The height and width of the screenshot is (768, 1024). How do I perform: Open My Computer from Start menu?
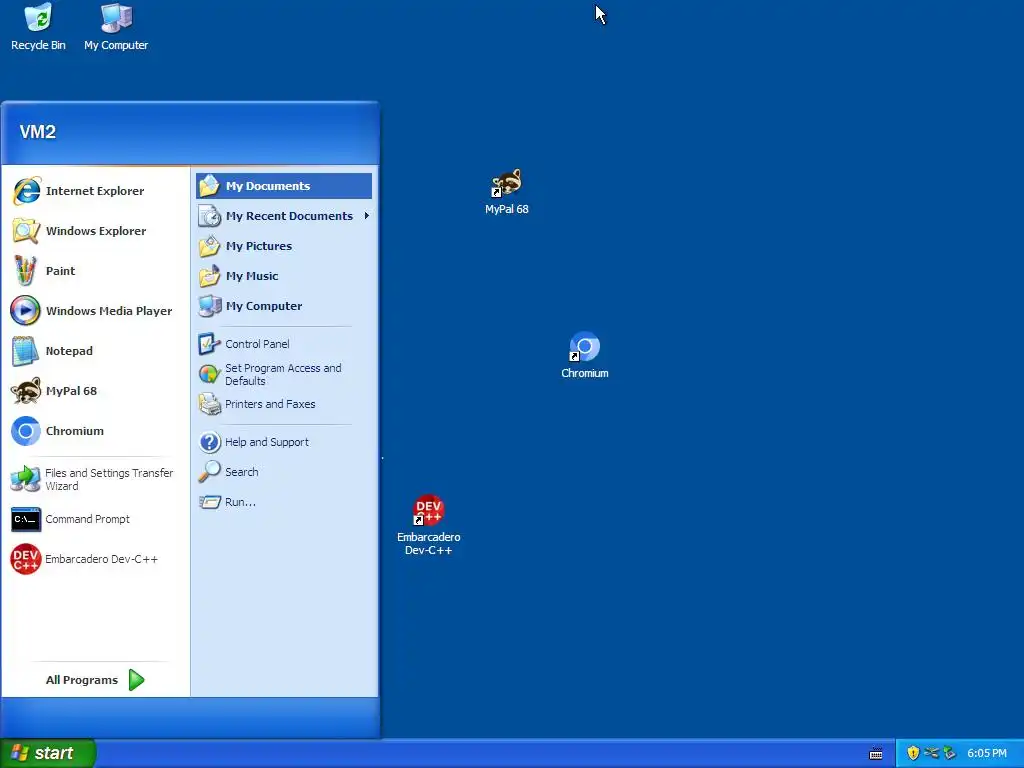(284, 306)
